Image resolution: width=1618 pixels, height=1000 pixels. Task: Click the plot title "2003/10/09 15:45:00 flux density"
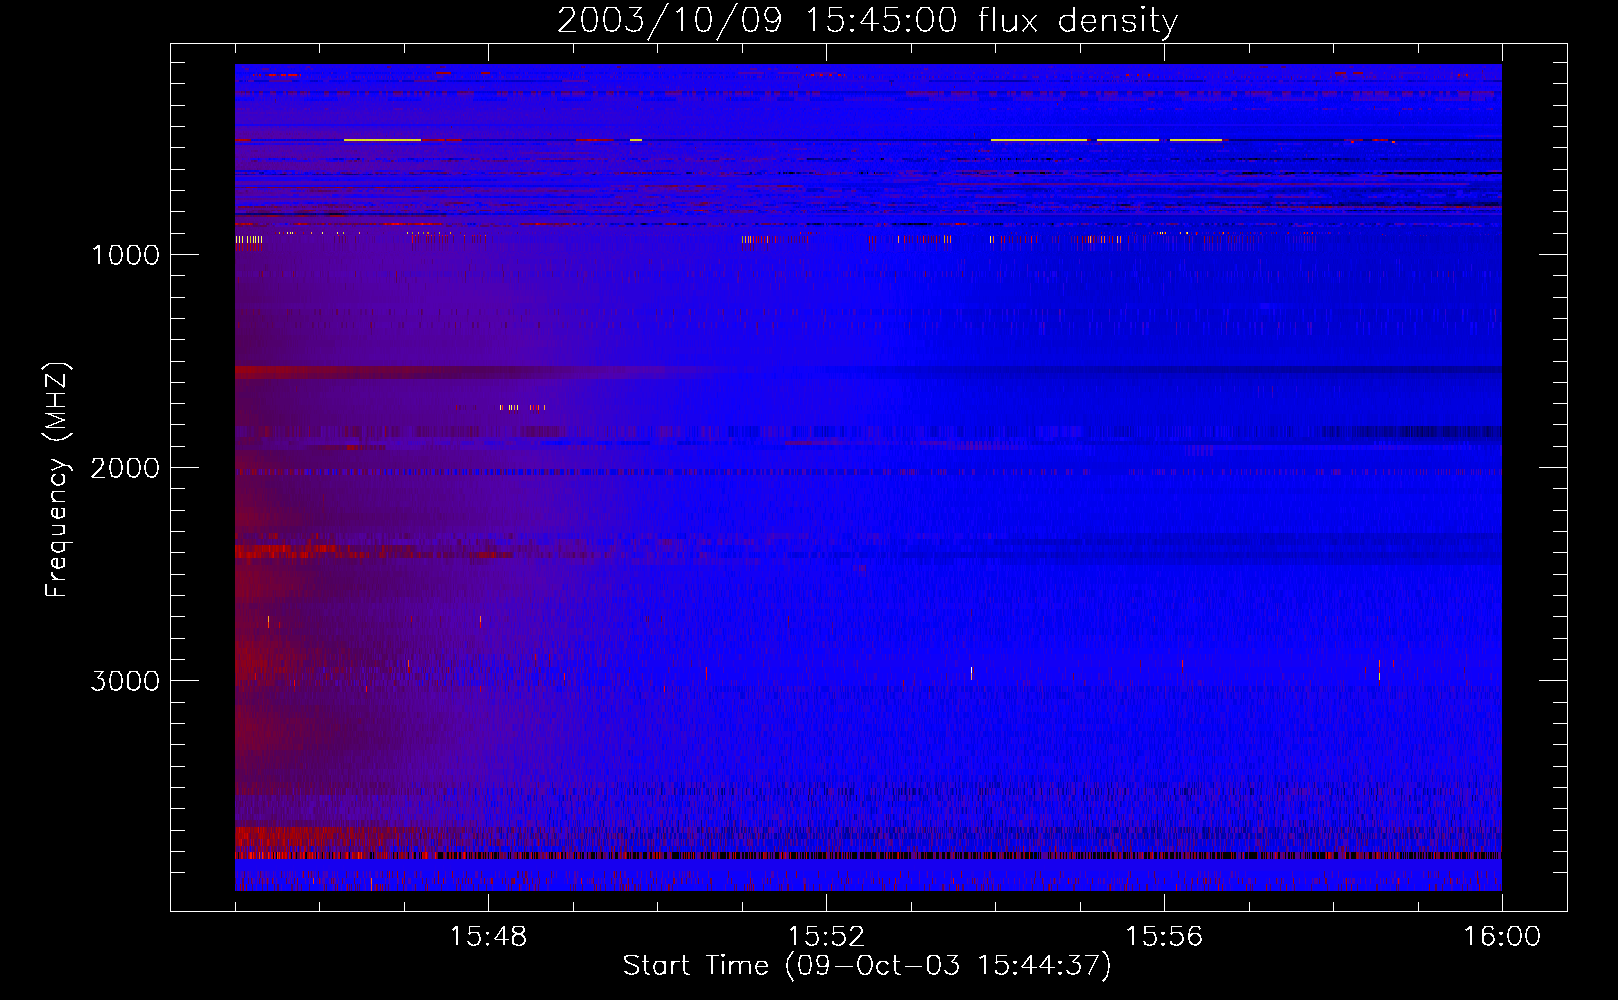pyautogui.click(x=867, y=20)
